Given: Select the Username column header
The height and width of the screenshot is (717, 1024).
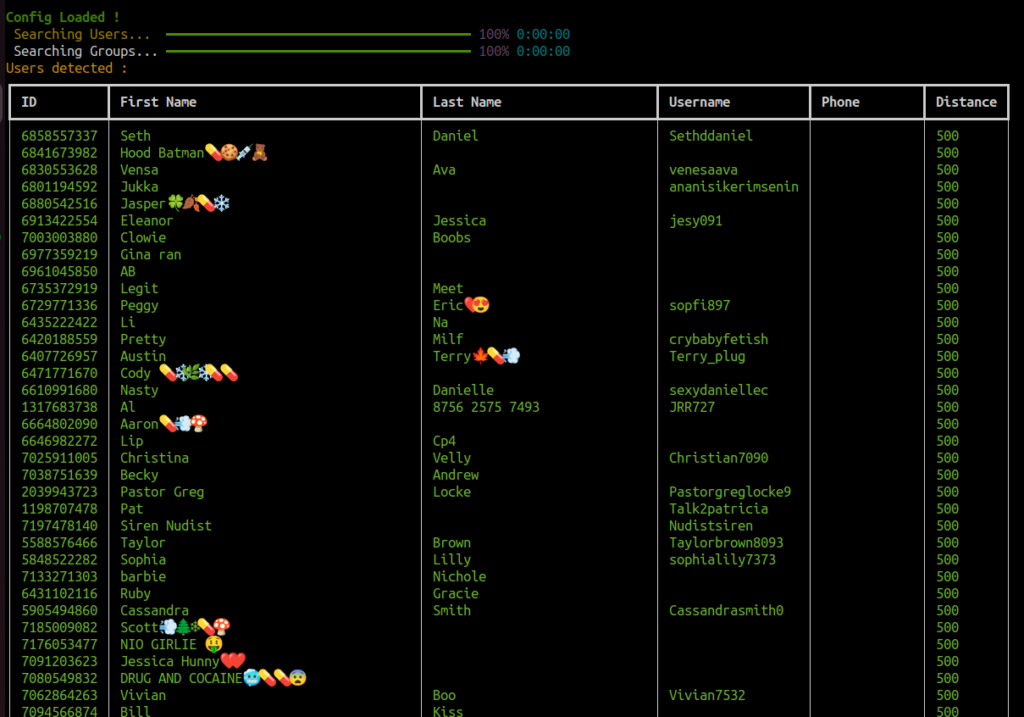Looking at the screenshot, I should tap(699, 102).
